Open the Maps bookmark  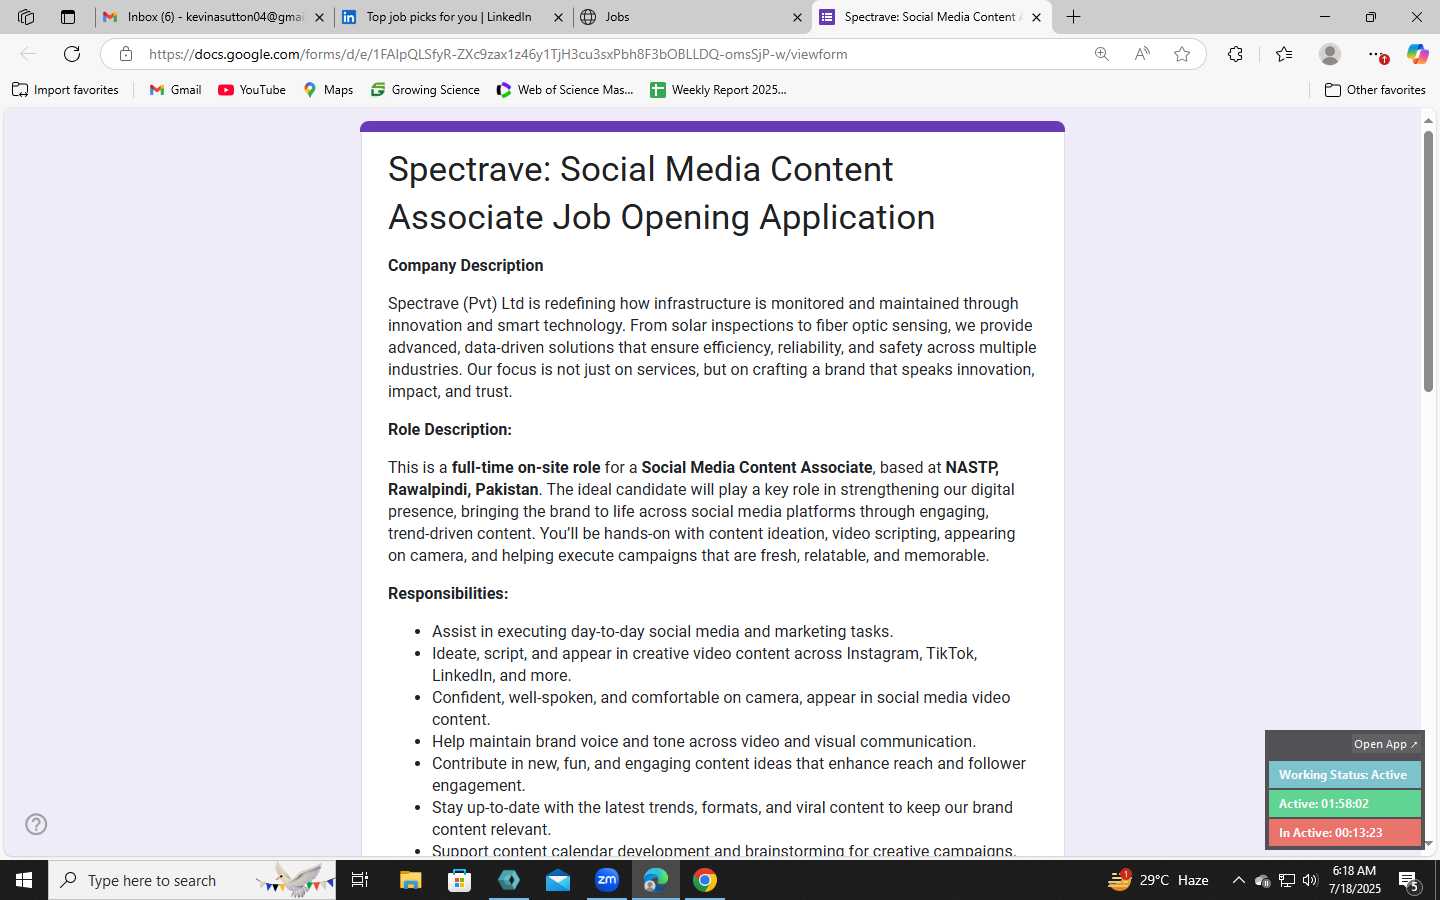[x=328, y=90]
